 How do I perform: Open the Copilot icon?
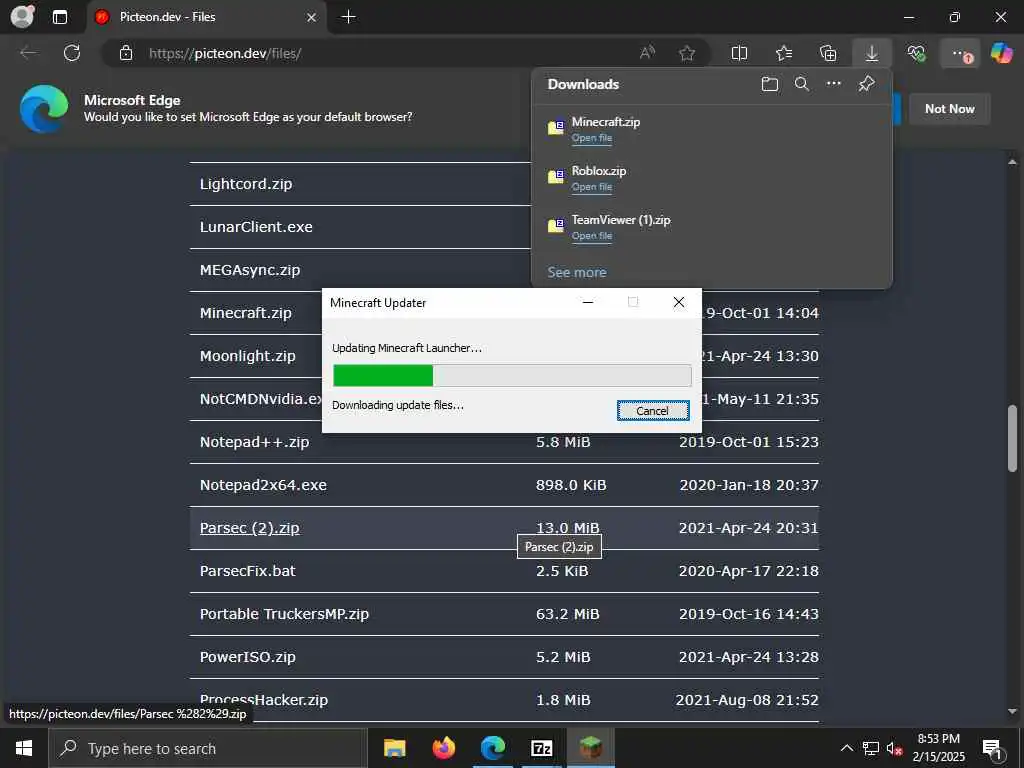click(1001, 53)
